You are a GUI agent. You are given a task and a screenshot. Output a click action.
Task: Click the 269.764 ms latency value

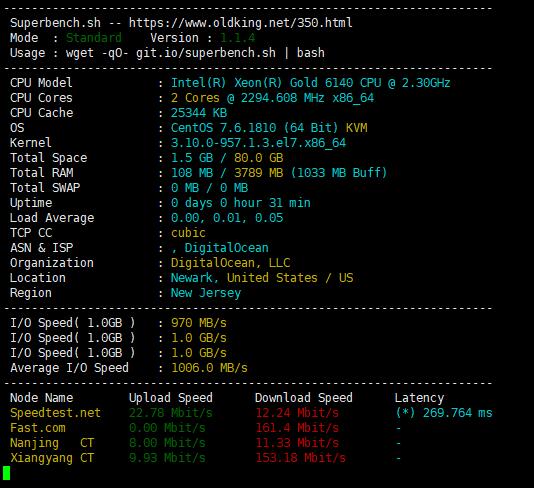tap(457, 413)
